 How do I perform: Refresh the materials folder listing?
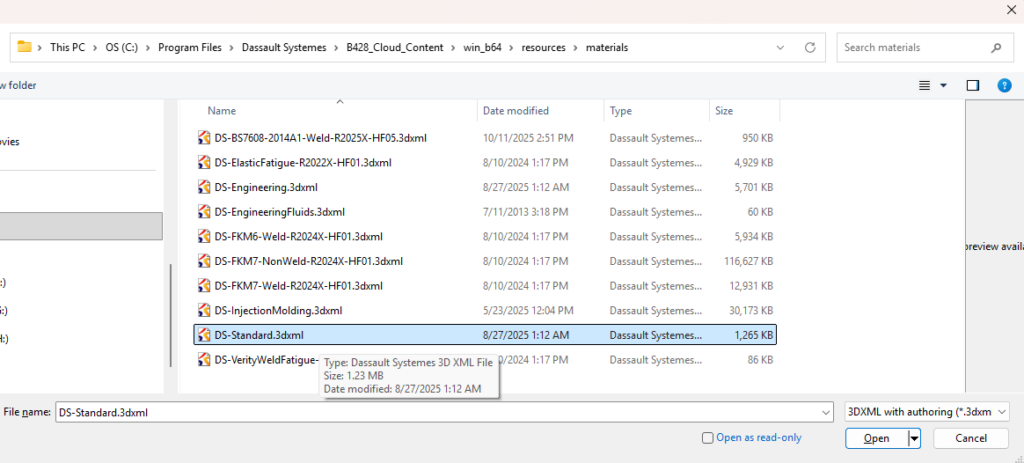coord(810,48)
